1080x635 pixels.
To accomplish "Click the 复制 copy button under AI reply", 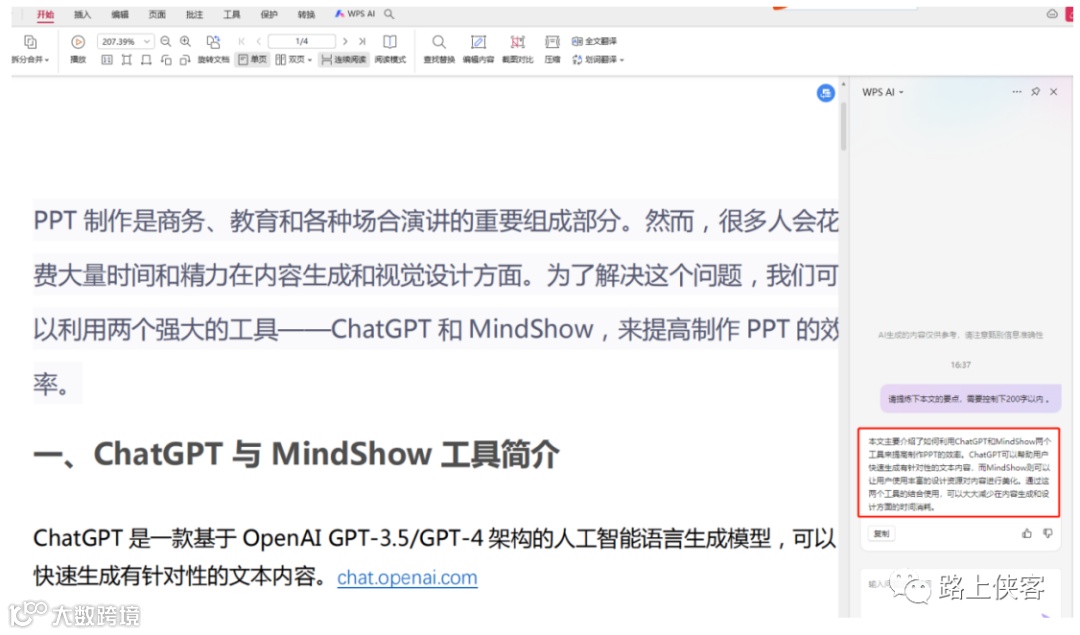I will coord(882,534).
